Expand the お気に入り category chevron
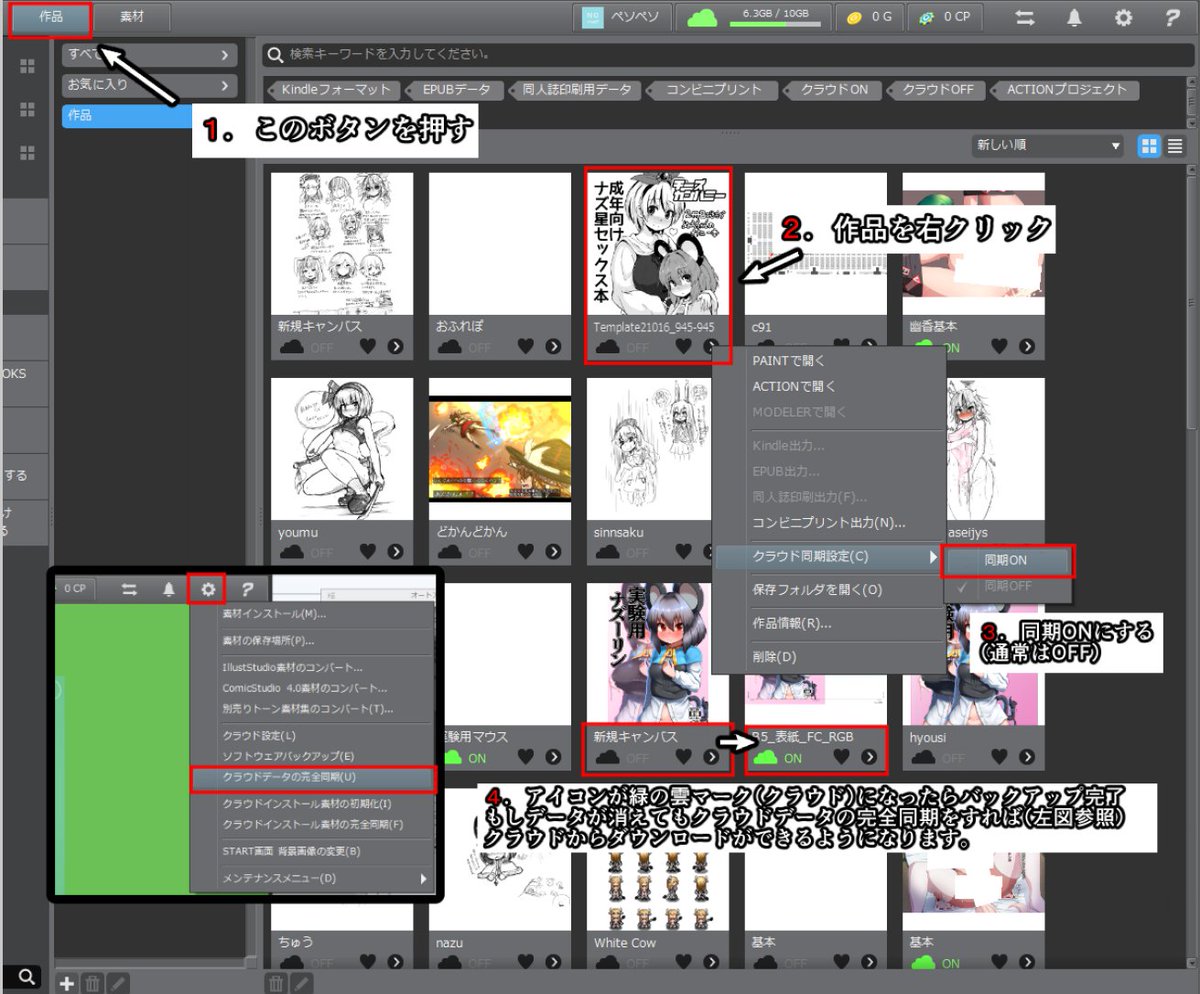Screen dimensions: 1200x994 (x=224, y=85)
